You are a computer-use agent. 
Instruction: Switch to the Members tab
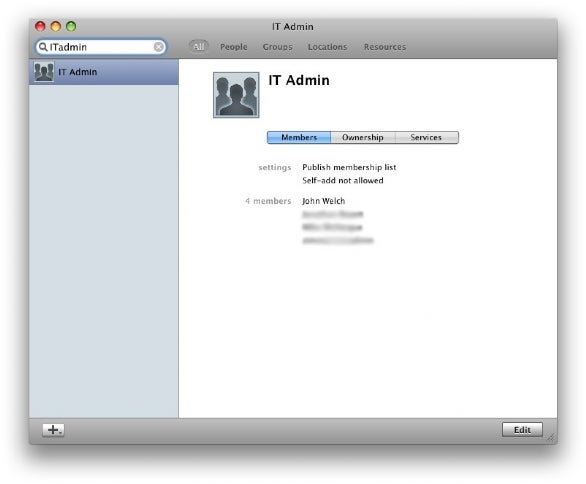299,137
